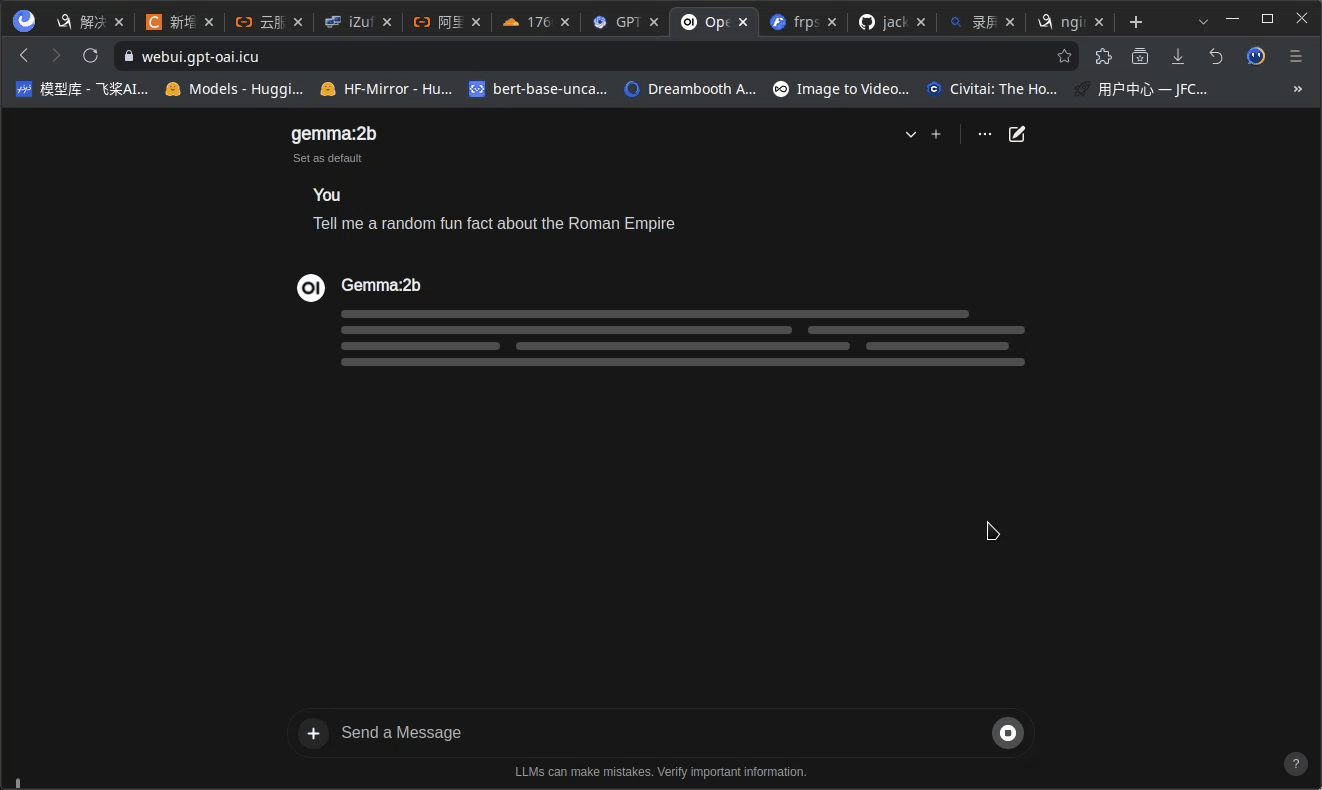Switch to the ngin tab

click(x=1070, y=22)
